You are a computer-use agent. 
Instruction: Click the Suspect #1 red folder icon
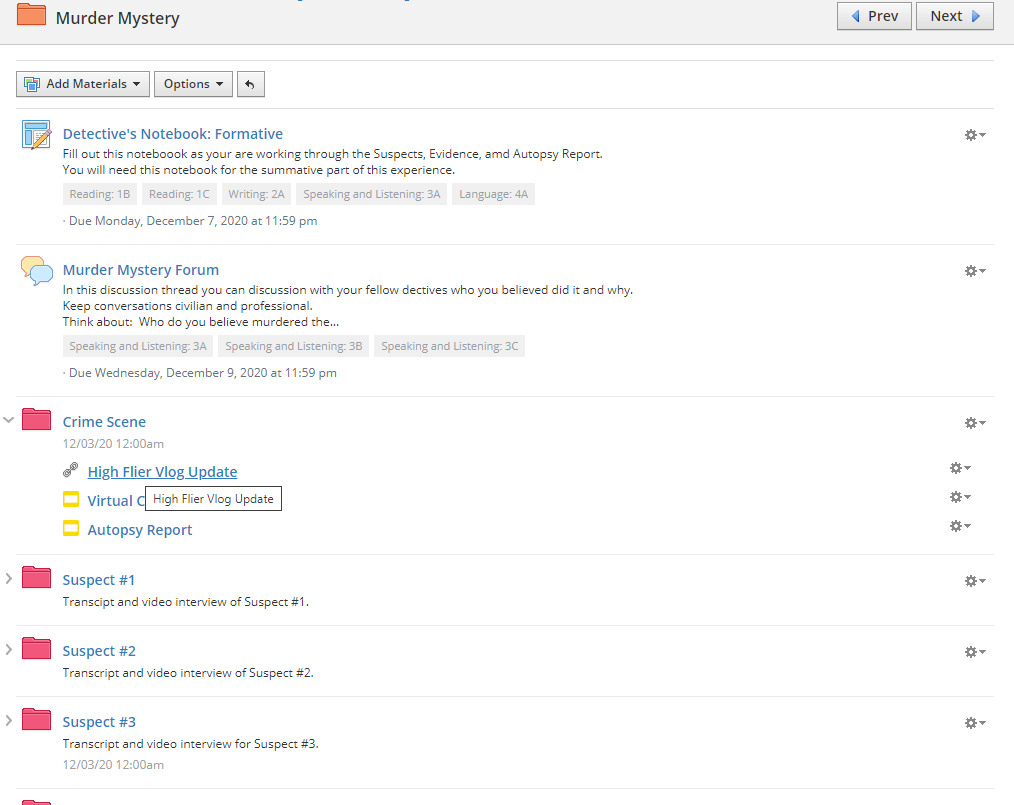click(36, 577)
